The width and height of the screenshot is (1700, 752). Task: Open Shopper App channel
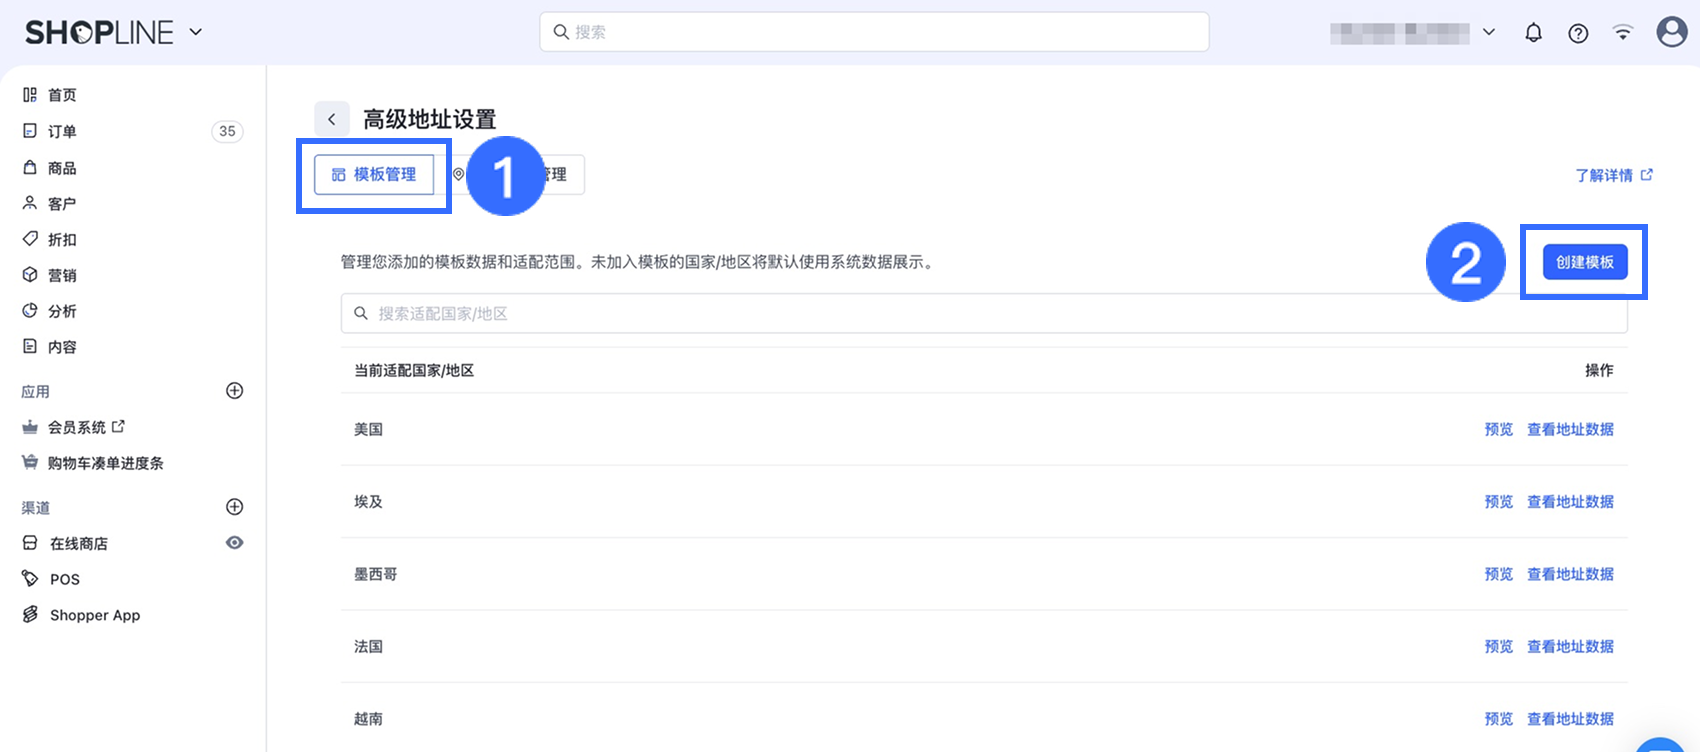click(x=95, y=615)
